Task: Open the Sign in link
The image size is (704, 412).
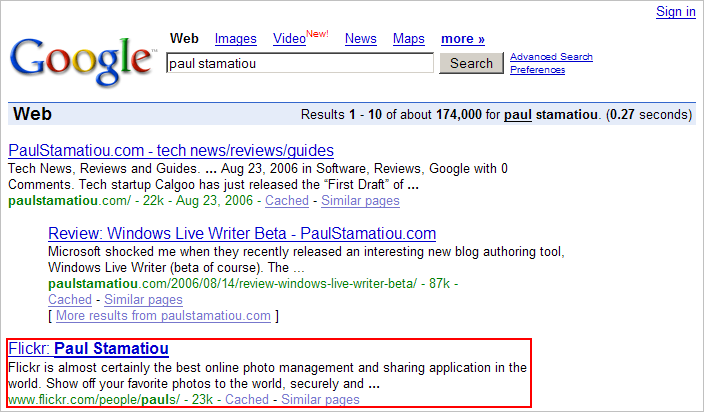Action: click(675, 12)
